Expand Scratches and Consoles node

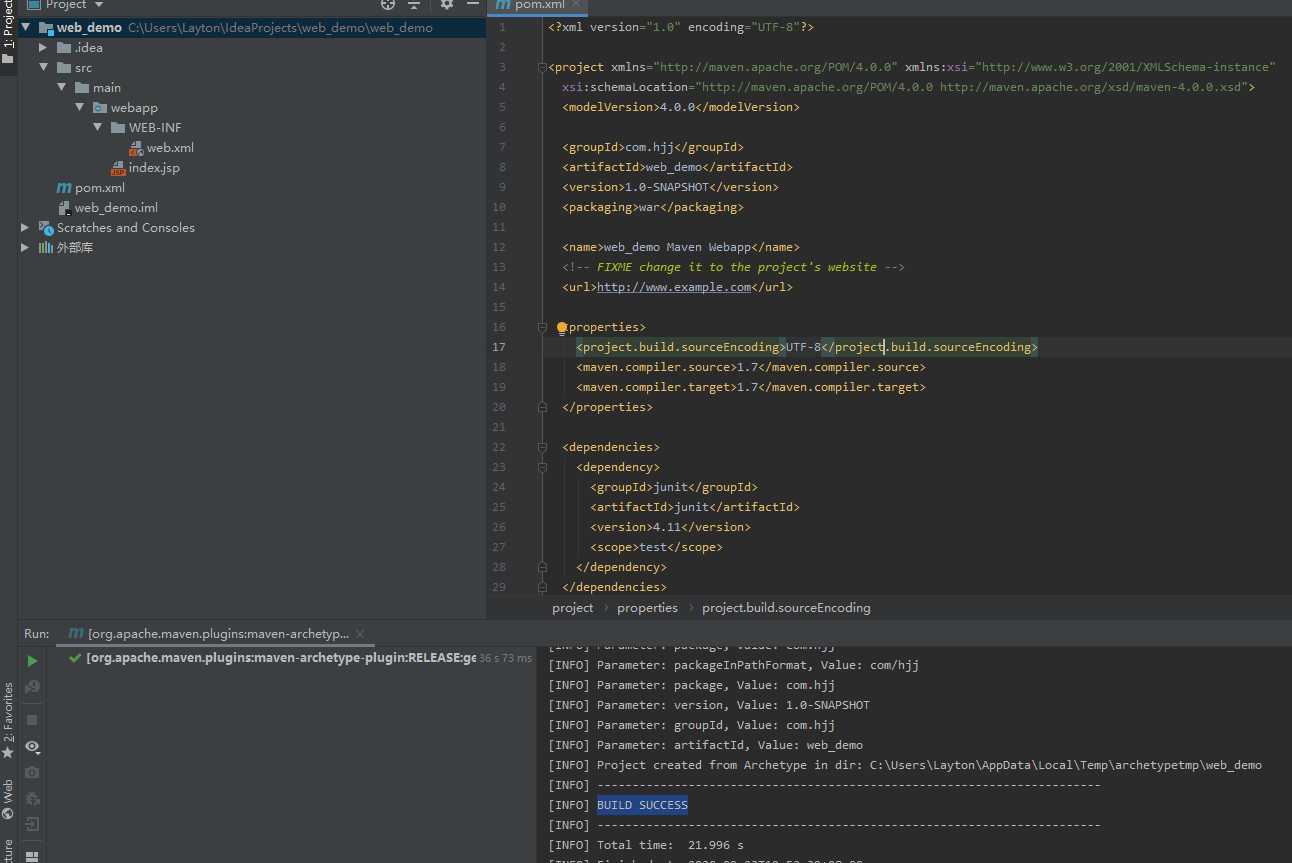point(26,228)
